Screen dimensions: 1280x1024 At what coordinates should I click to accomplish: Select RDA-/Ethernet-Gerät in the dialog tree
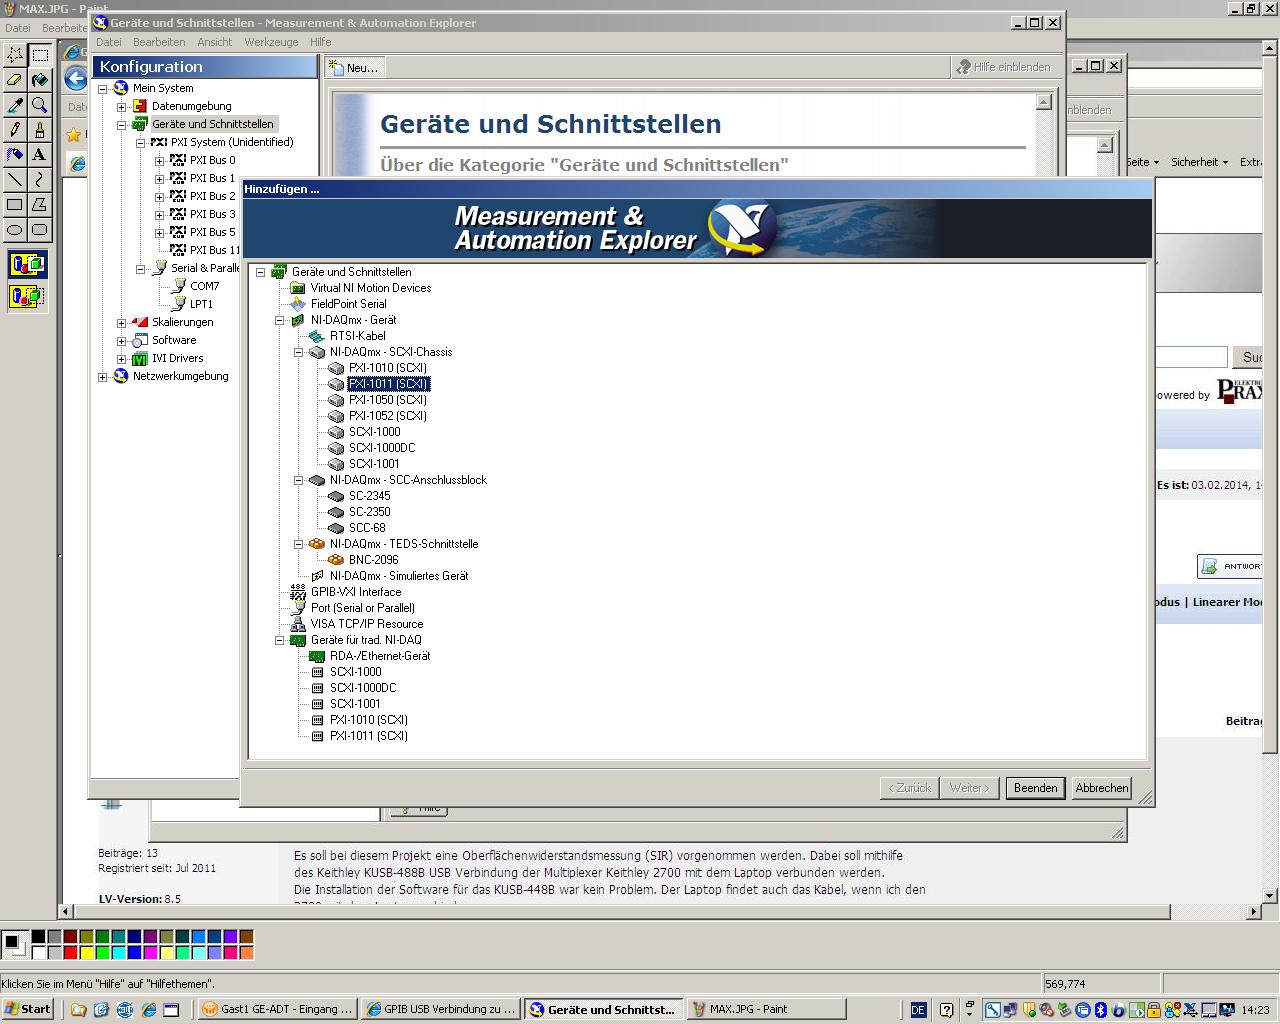pyautogui.click(x=380, y=656)
